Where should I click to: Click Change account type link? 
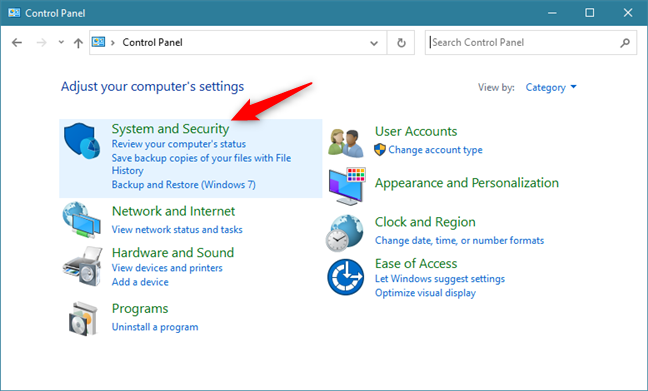coord(435,150)
